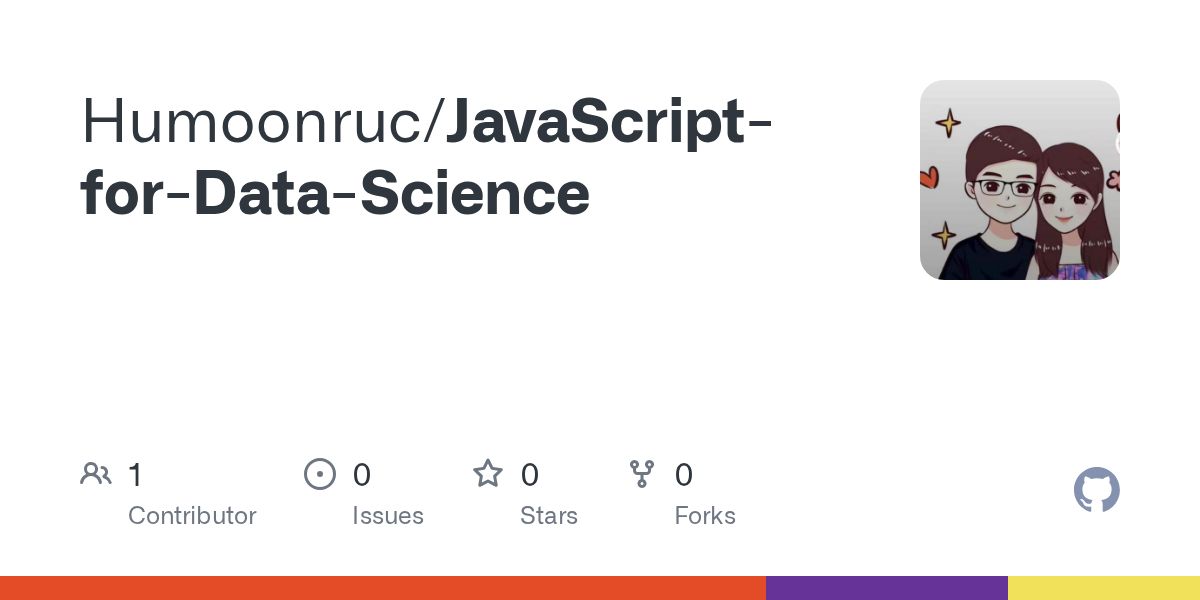The width and height of the screenshot is (1200, 600).
Task: Select the zero count above Stars
Action: point(530,475)
